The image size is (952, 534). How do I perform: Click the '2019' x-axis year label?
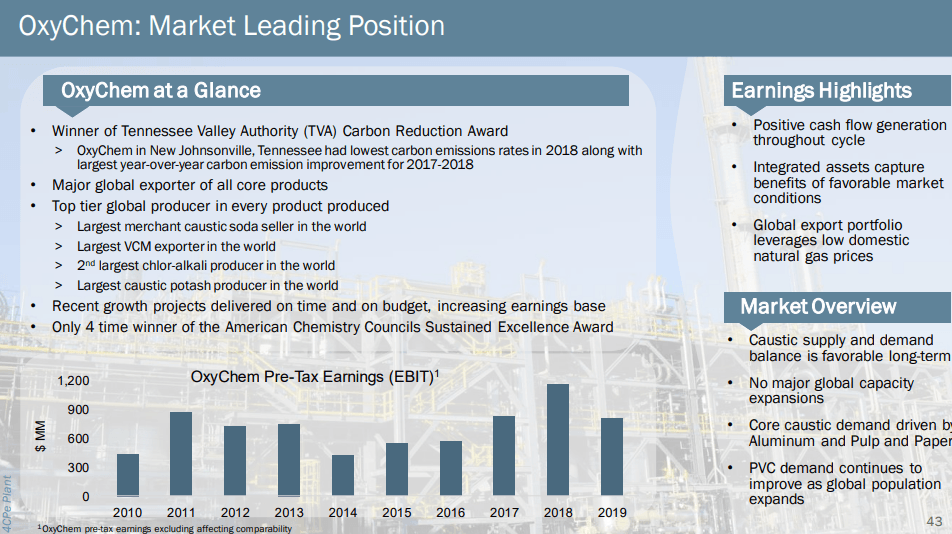[x=612, y=513]
